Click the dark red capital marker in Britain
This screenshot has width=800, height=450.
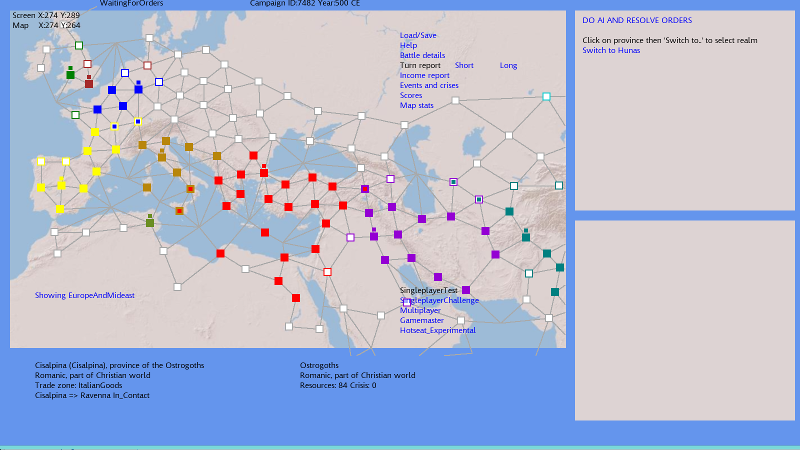[x=88, y=83]
